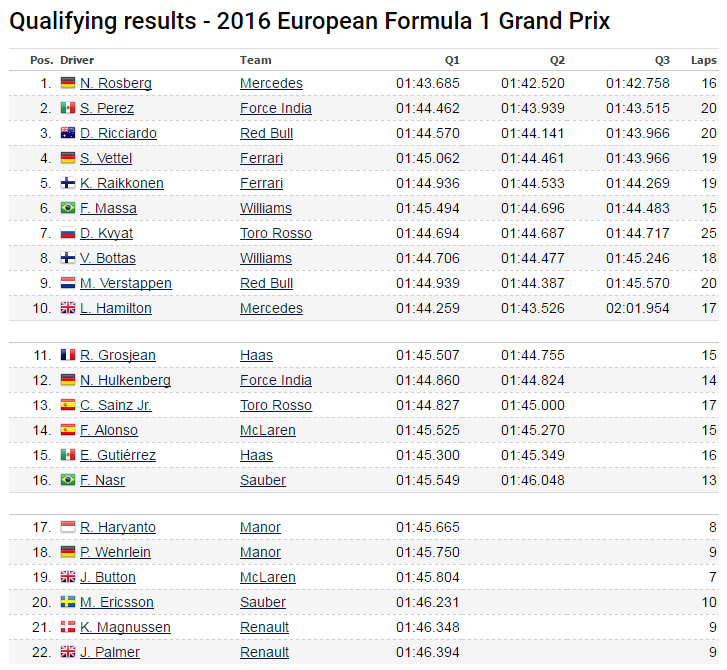This screenshot has height=670, width=727.
Task: Open L. Hamilton driver link
Action: point(116,309)
